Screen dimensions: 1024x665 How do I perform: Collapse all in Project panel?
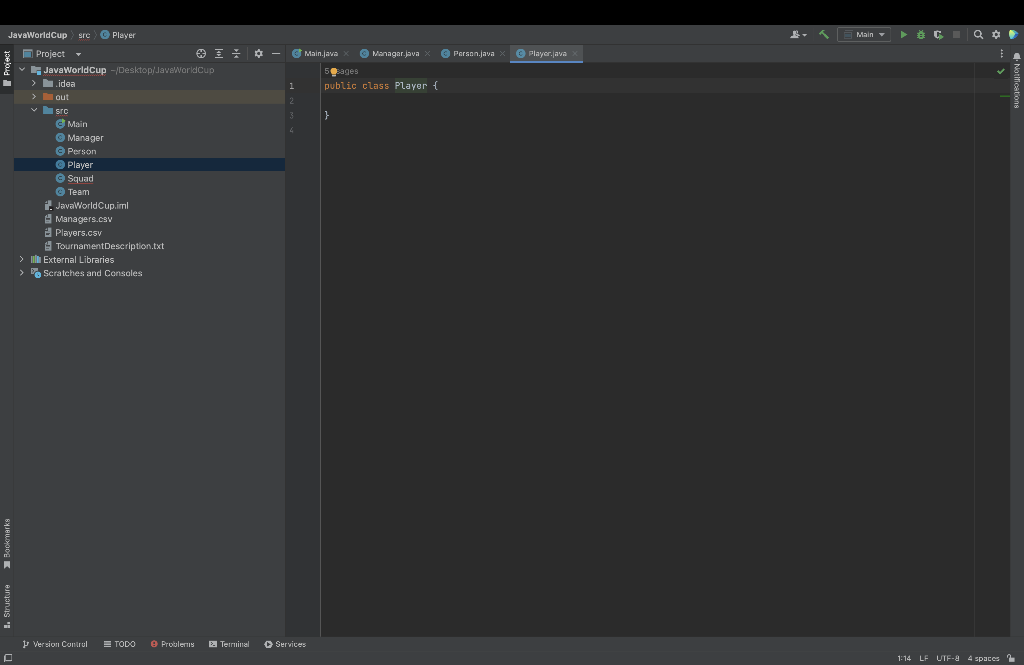(x=236, y=54)
